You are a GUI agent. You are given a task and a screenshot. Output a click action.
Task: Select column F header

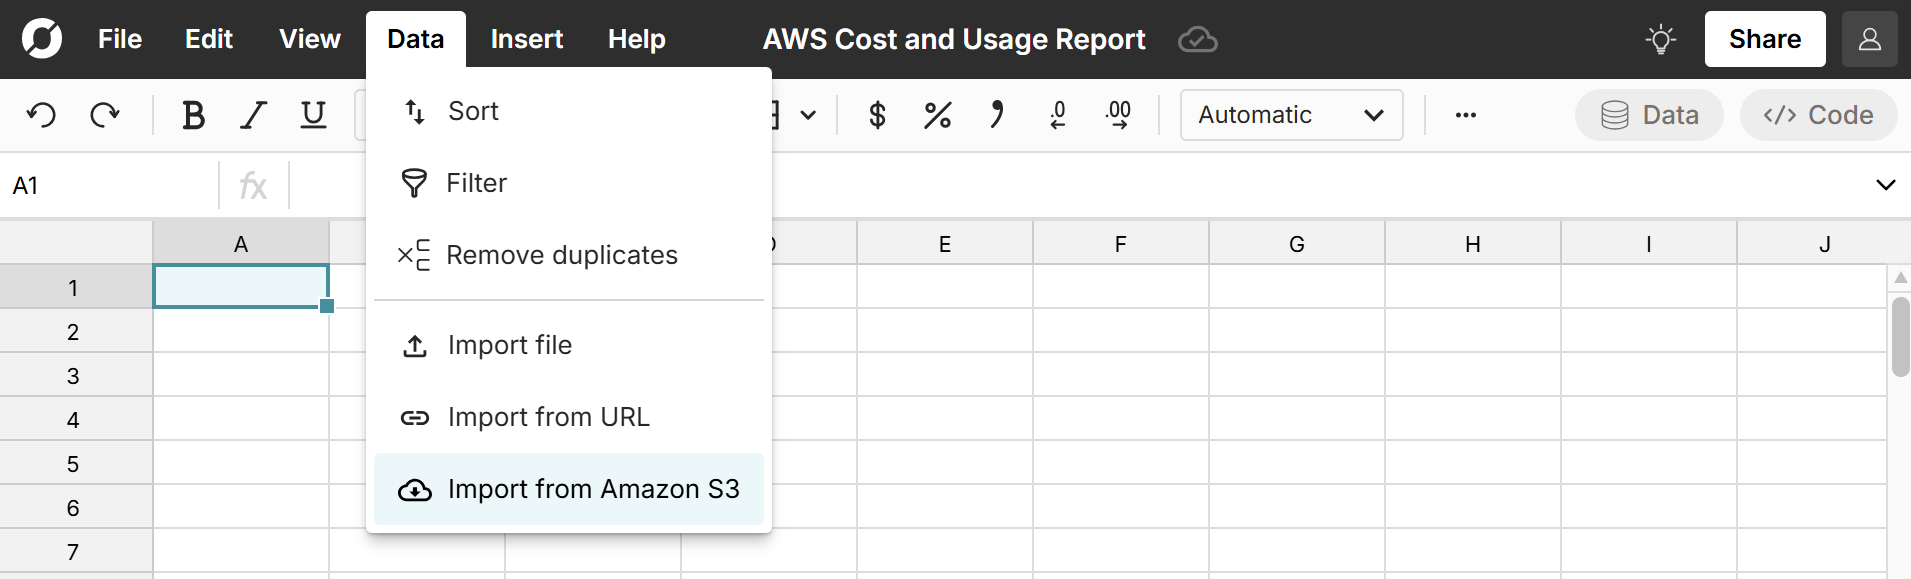pyautogui.click(x=1120, y=244)
